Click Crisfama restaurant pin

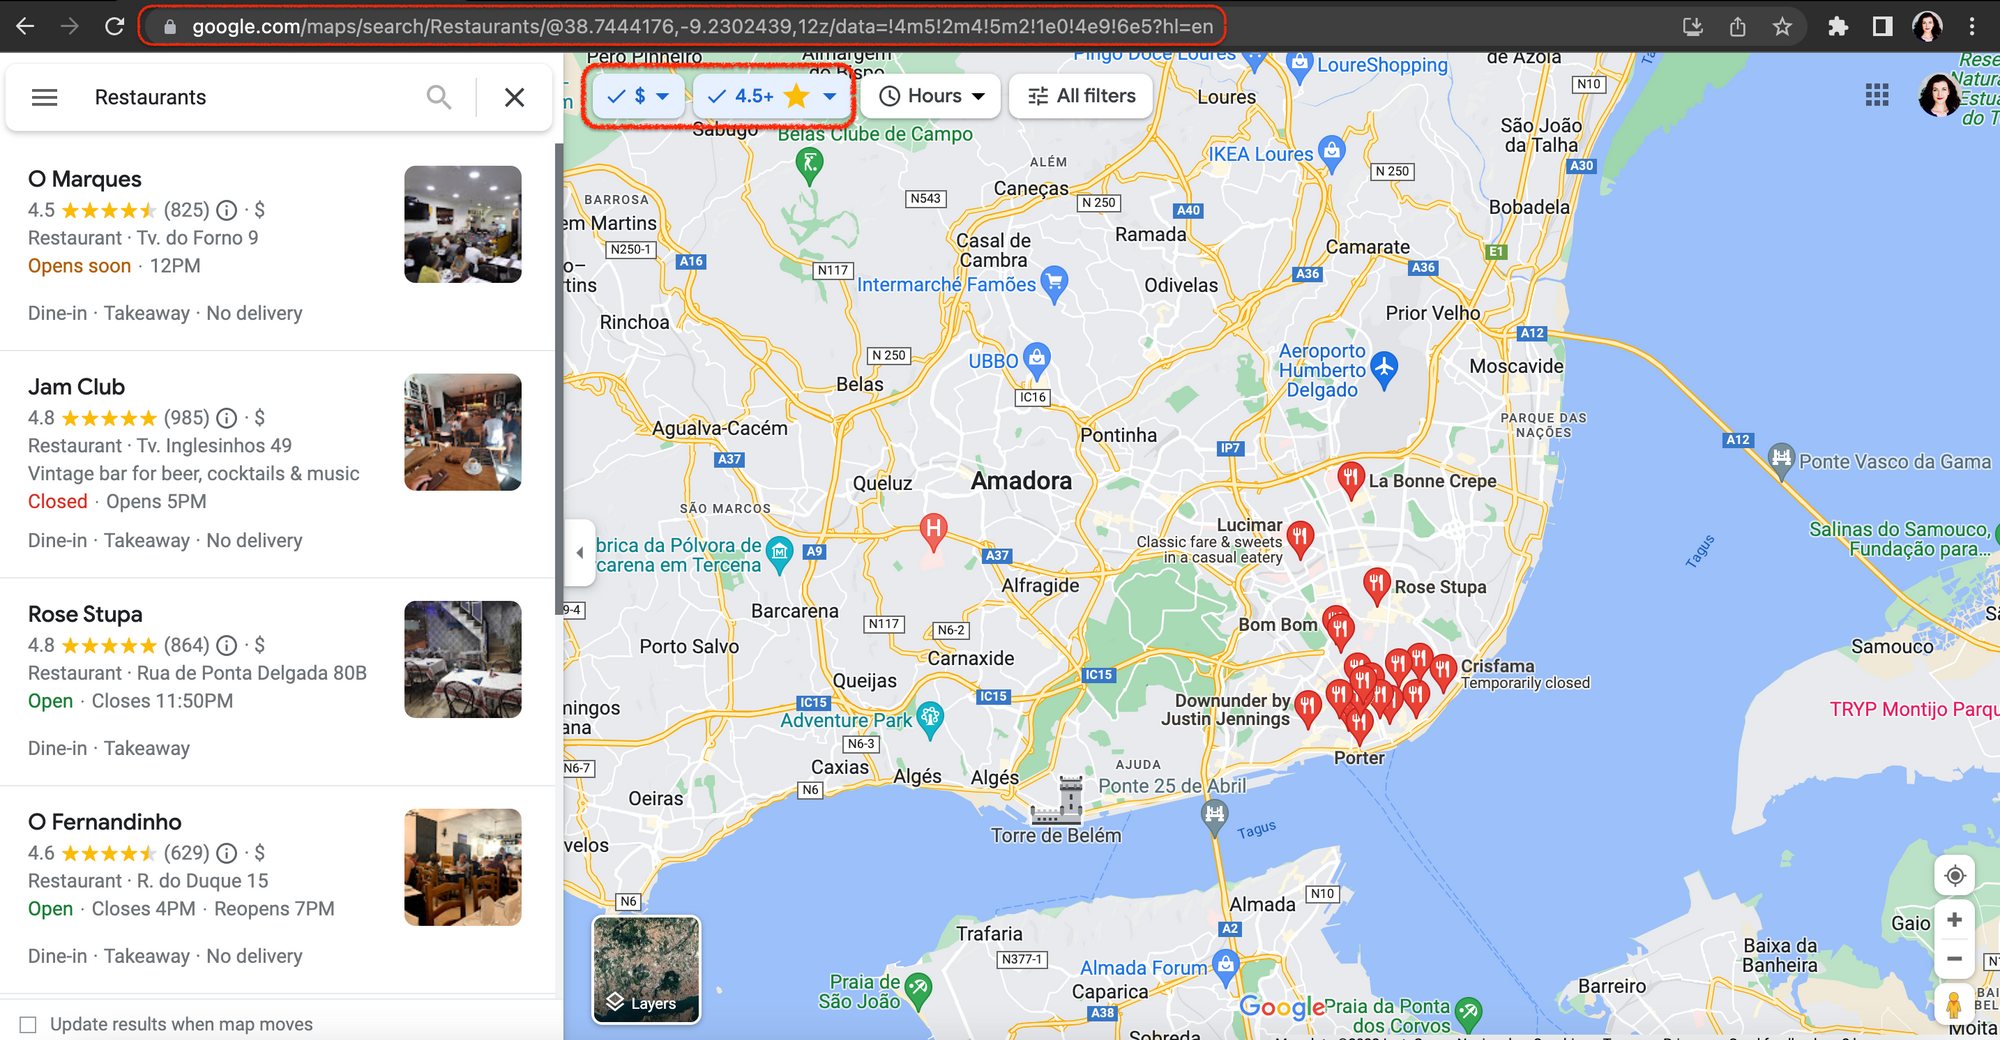click(1443, 670)
